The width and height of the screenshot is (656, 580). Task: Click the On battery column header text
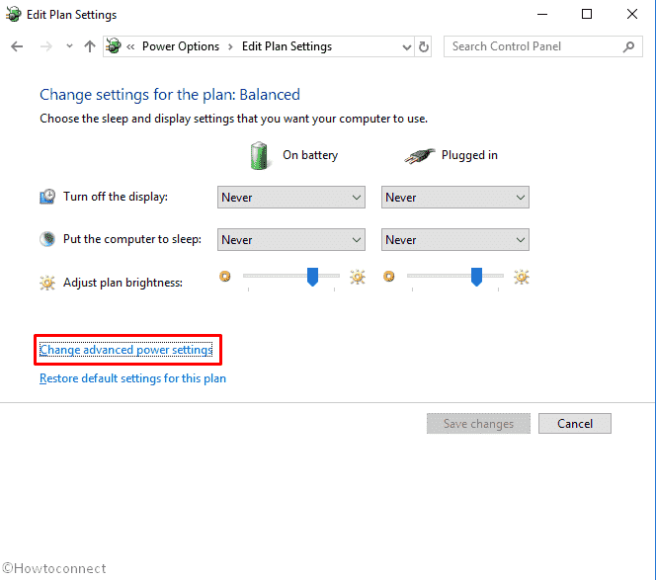pyautogui.click(x=310, y=155)
